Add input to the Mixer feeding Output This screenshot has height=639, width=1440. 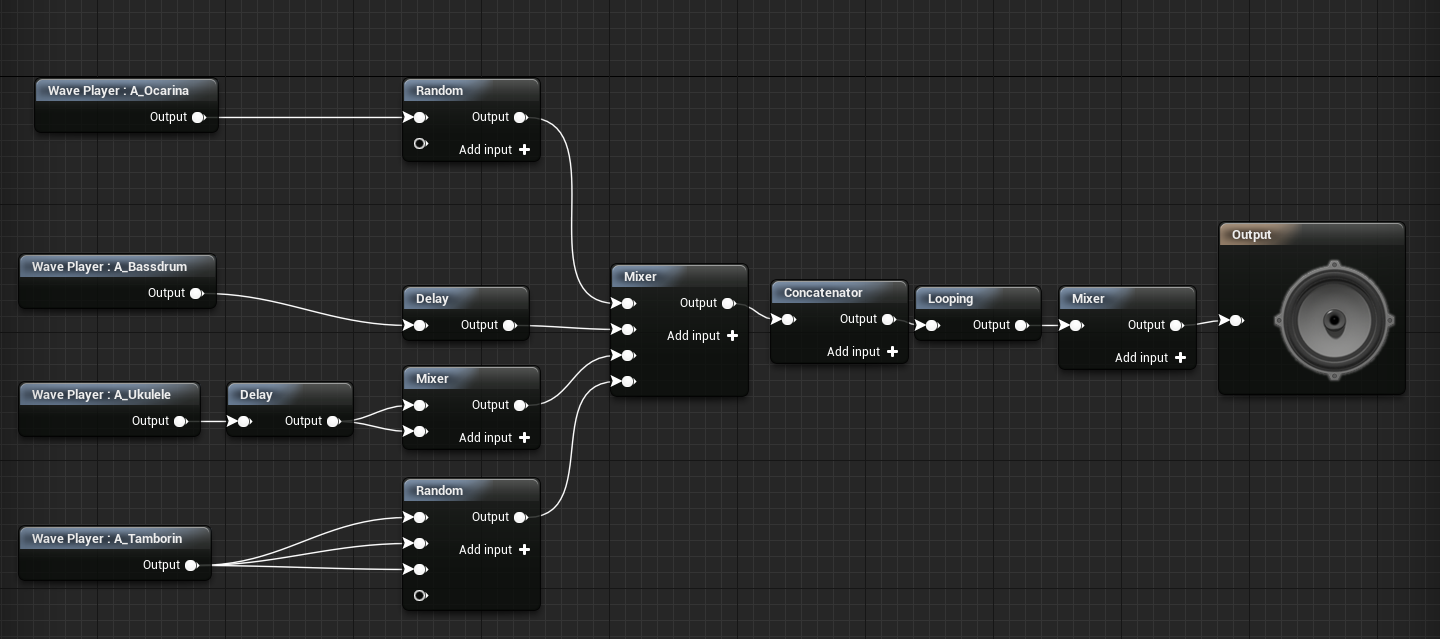click(1150, 358)
